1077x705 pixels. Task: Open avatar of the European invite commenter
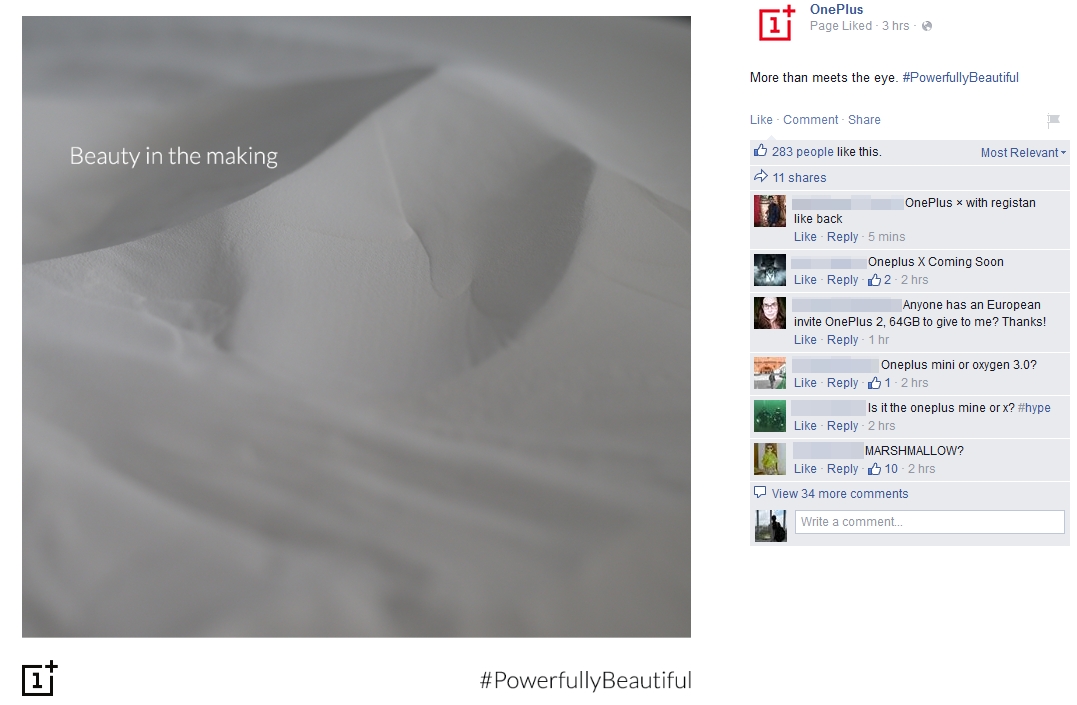(770, 313)
